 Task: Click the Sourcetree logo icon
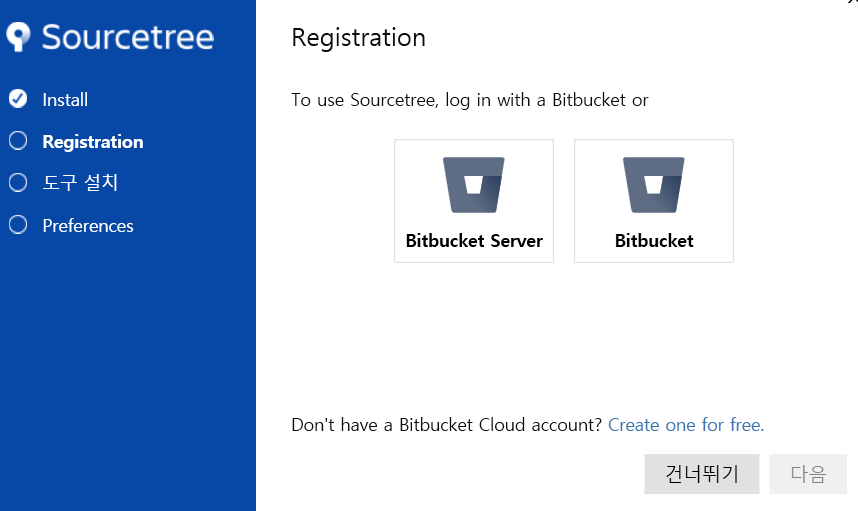(x=18, y=37)
